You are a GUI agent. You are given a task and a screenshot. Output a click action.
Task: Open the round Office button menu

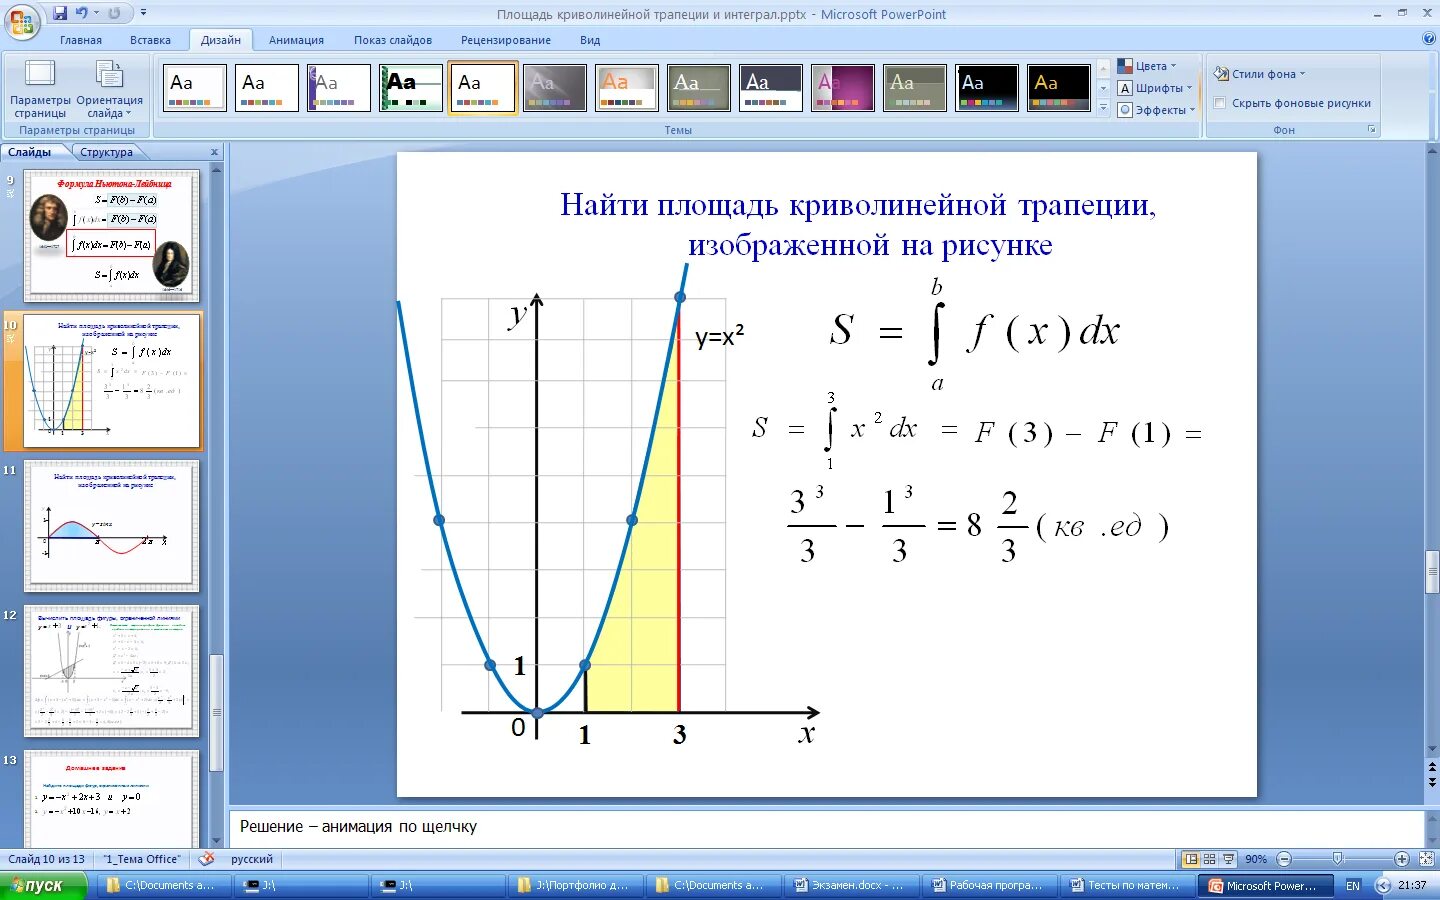22,22
